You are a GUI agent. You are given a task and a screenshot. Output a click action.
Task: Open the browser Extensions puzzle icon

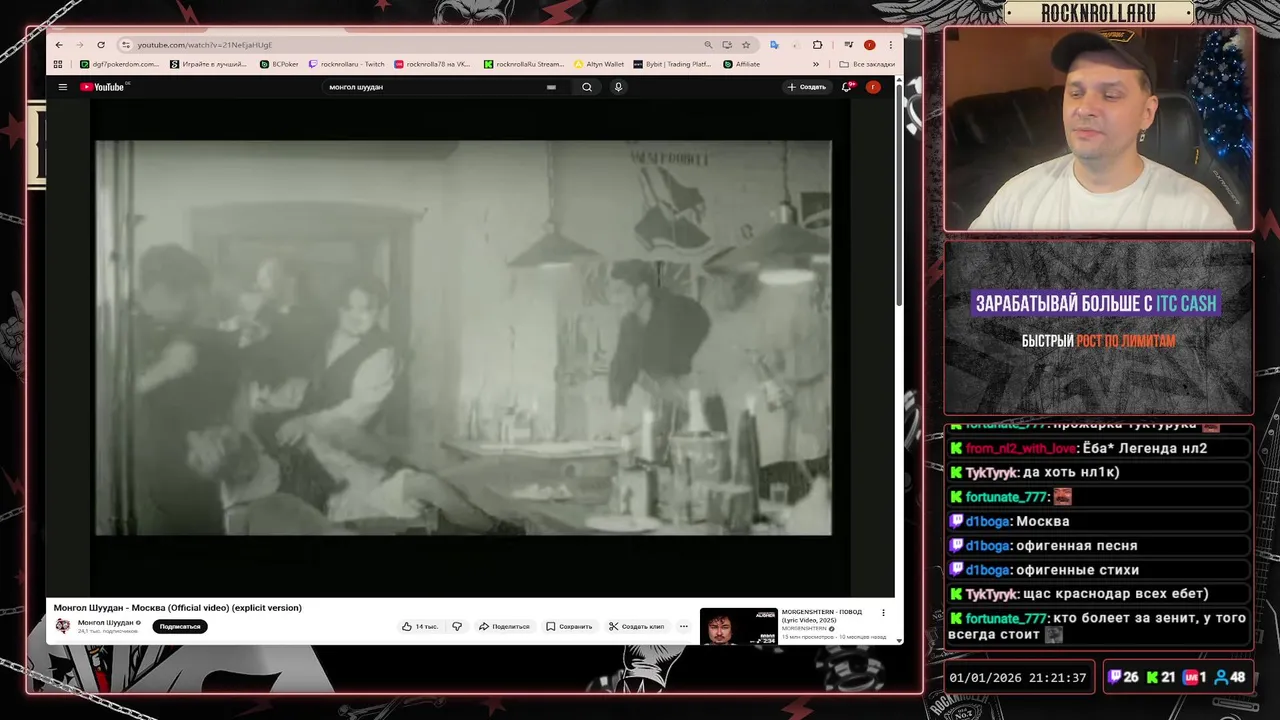pyautogui.click(x=817, y=45)
